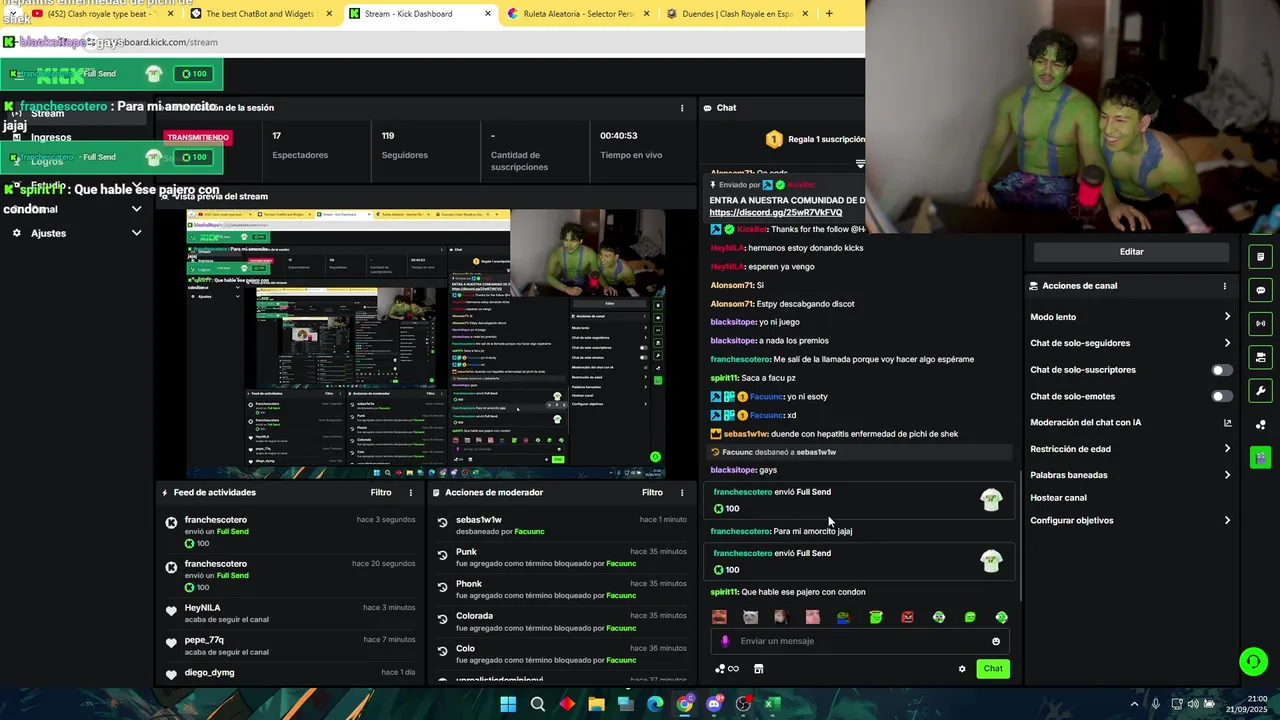The image size is (1280, 720).
Task: Click the browser address bar
Action: (430, 42)
